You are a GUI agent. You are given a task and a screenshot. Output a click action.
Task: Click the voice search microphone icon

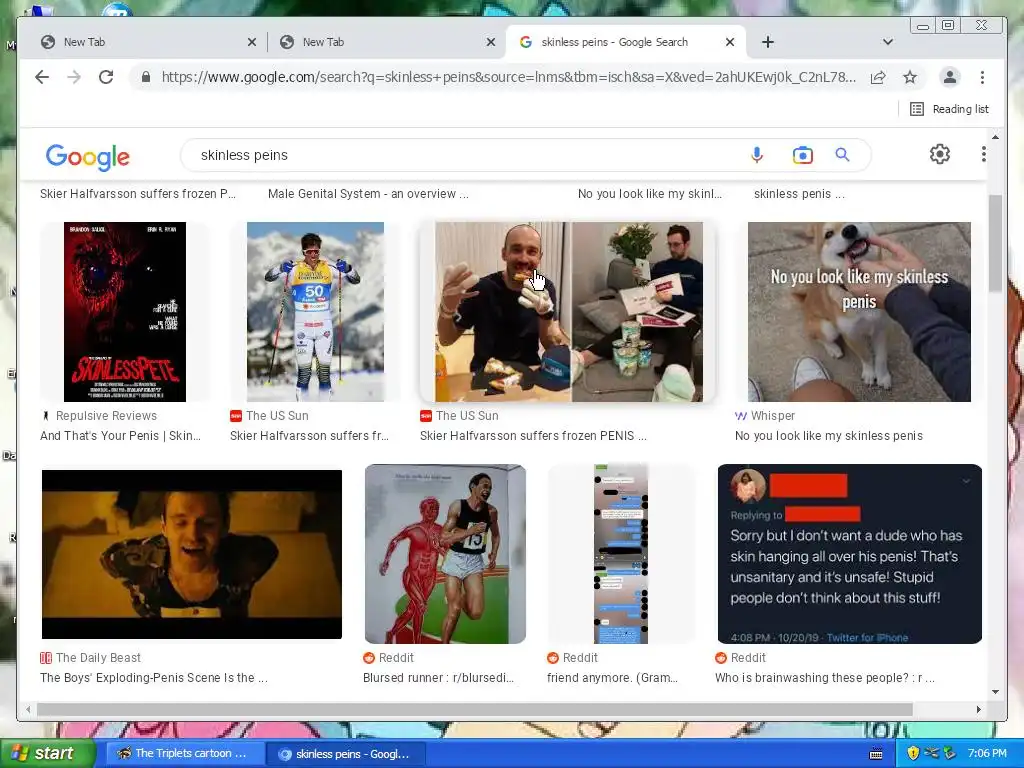point(757,155)
